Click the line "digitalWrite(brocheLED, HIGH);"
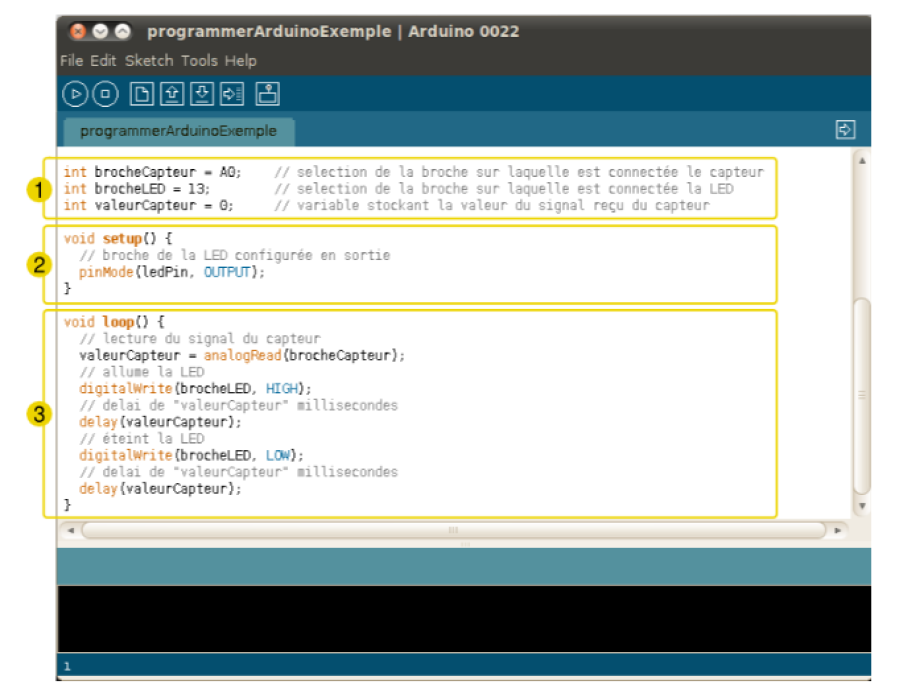This screenshot has width=899, height=693. pyautogui.click(x=196, y=389)
